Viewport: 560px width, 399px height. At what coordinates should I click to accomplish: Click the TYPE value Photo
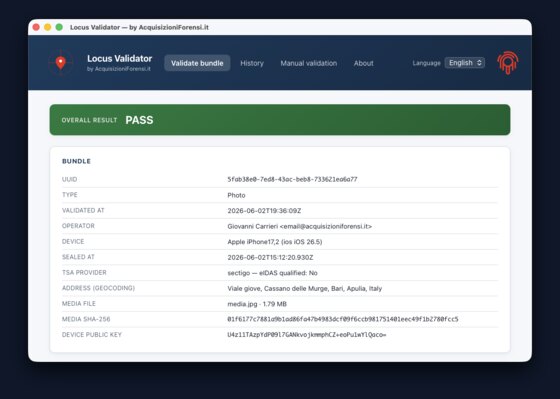click(236, 195)
